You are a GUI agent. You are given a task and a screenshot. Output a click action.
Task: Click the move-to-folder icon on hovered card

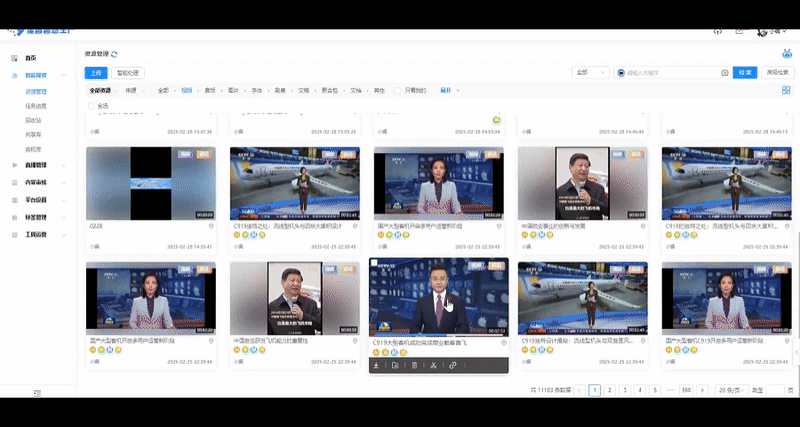click(395, 366)
